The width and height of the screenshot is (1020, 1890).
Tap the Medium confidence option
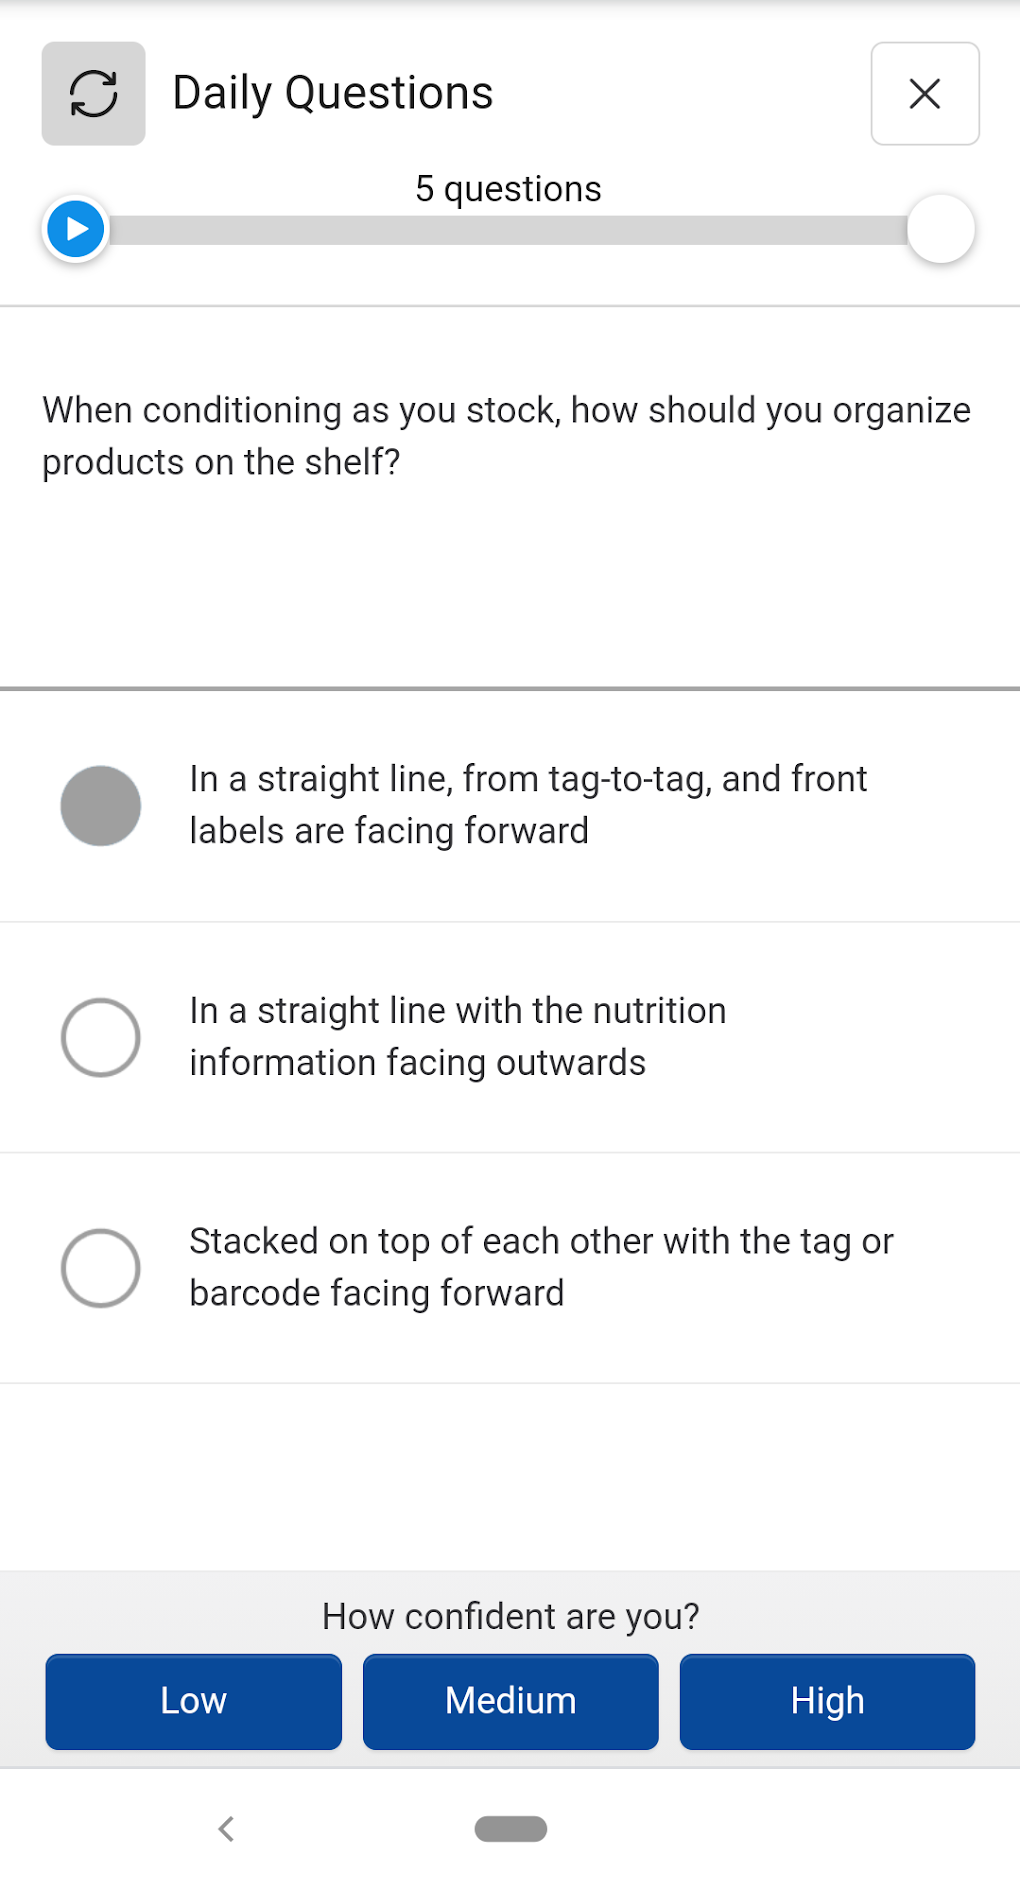click(510, 1701)
